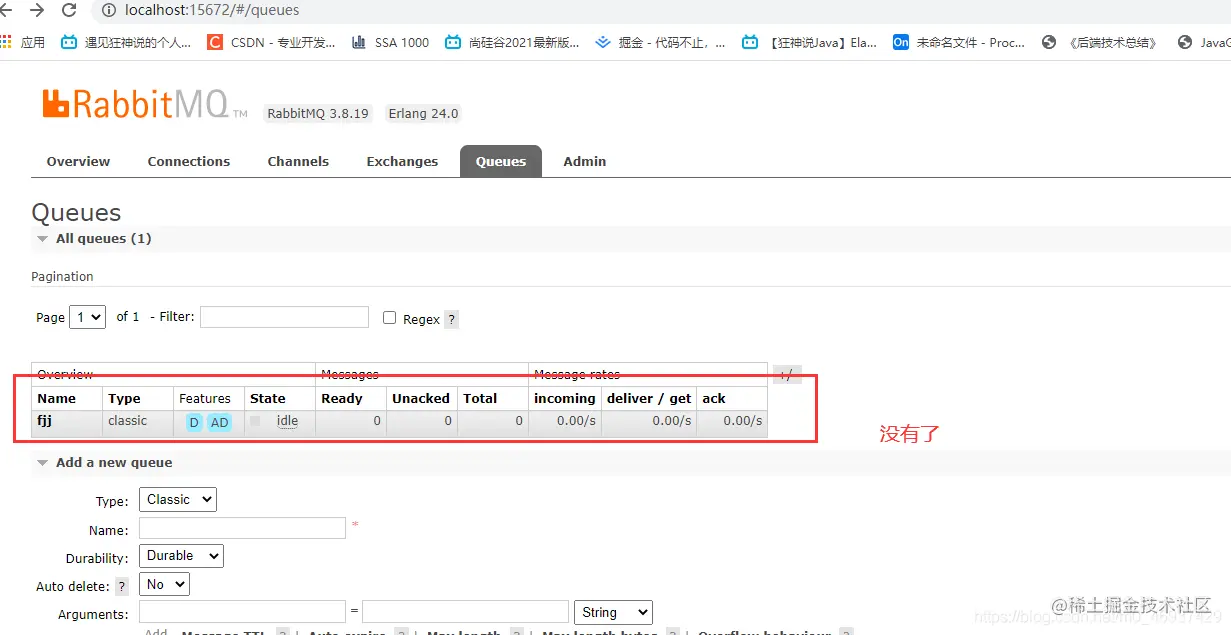1231x635 pixels.
Task: Open the fjj queue link
Action: [x=45, y=421]
